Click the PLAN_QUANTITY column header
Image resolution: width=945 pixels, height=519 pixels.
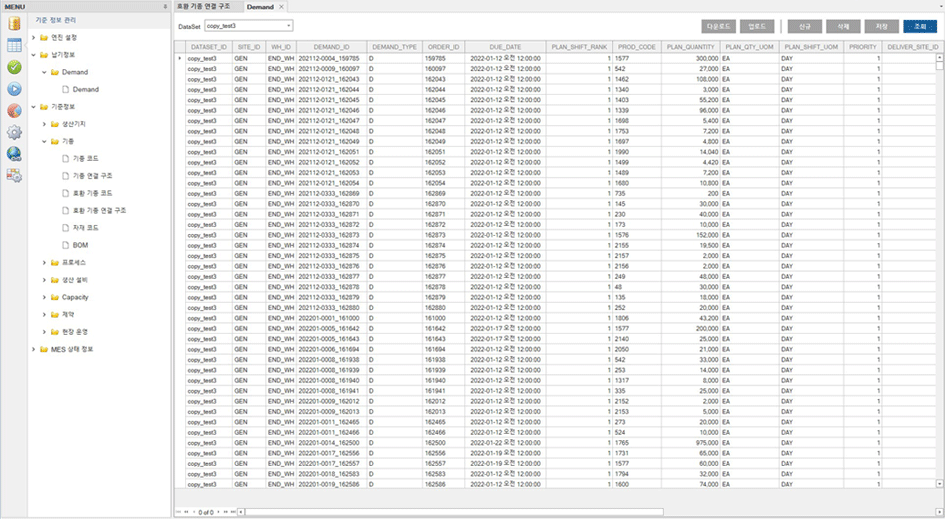pos(690,47)
